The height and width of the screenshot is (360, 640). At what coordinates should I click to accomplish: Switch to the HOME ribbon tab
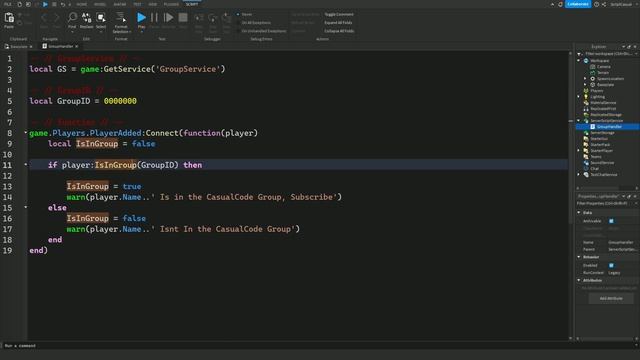(x=82, y=4)
